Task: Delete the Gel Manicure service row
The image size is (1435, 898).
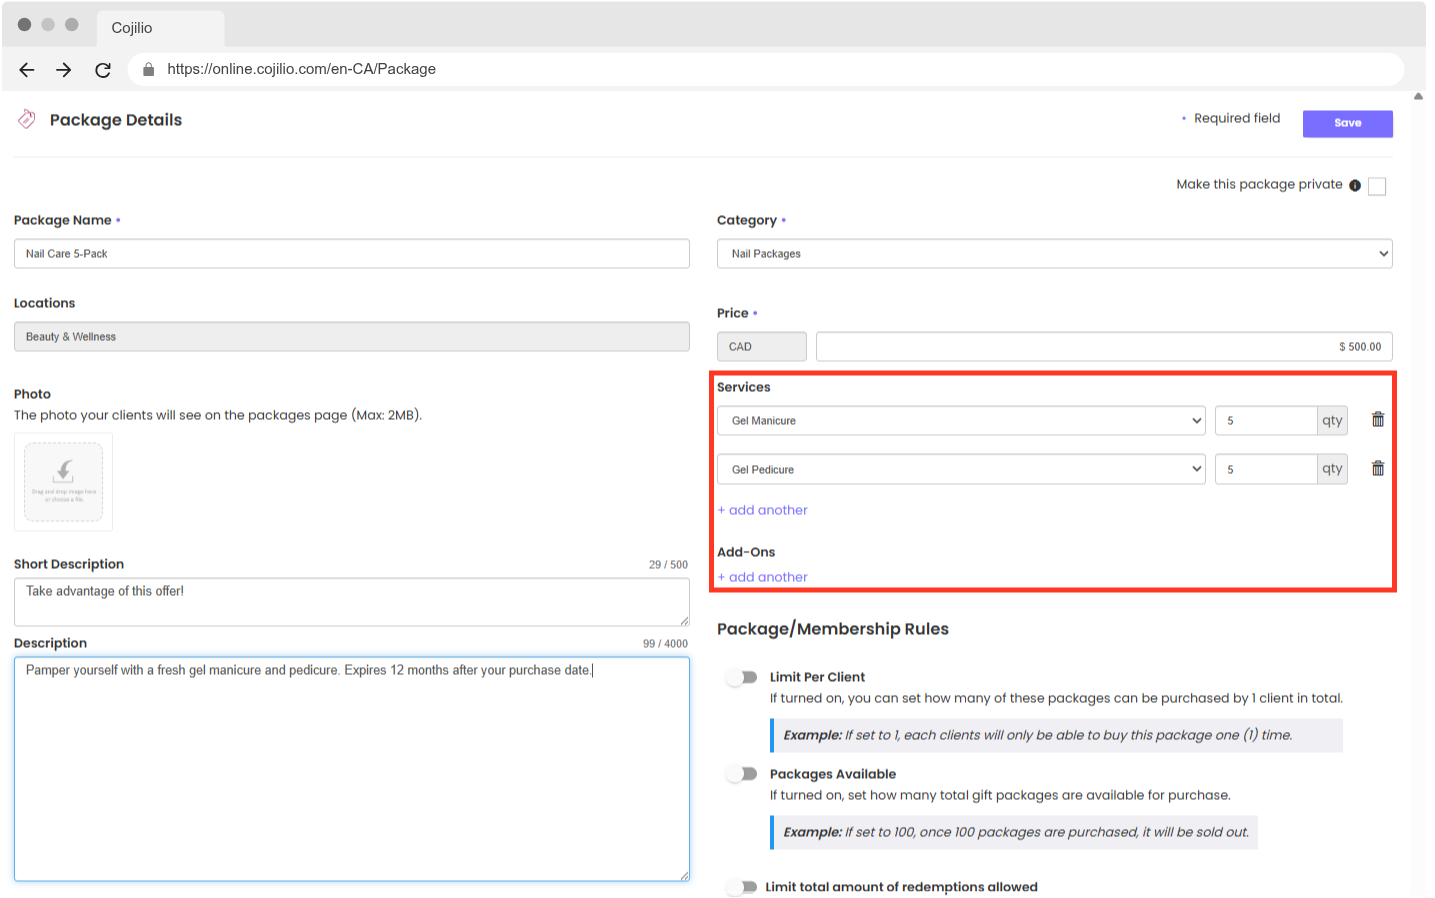Action: point(1378,420)
